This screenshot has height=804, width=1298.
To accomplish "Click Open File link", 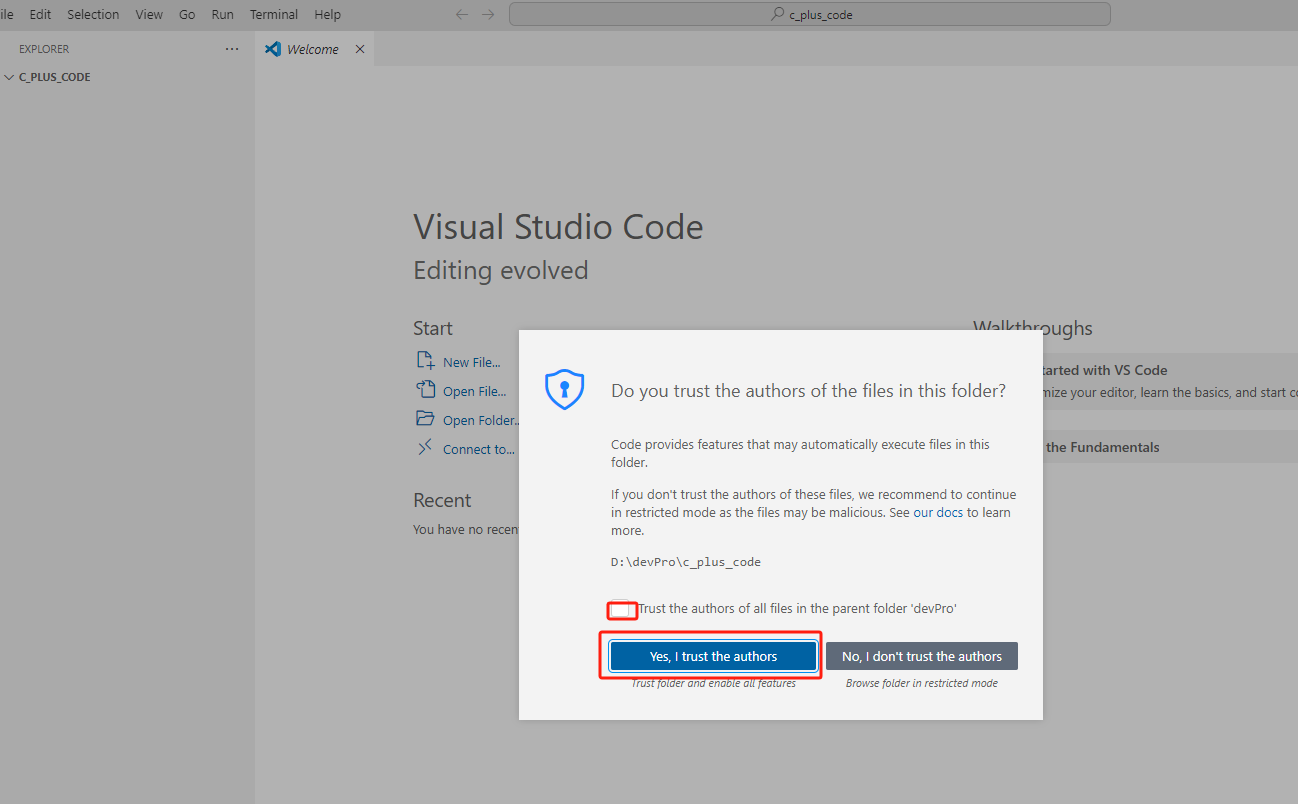I will [x=474, y=391].
